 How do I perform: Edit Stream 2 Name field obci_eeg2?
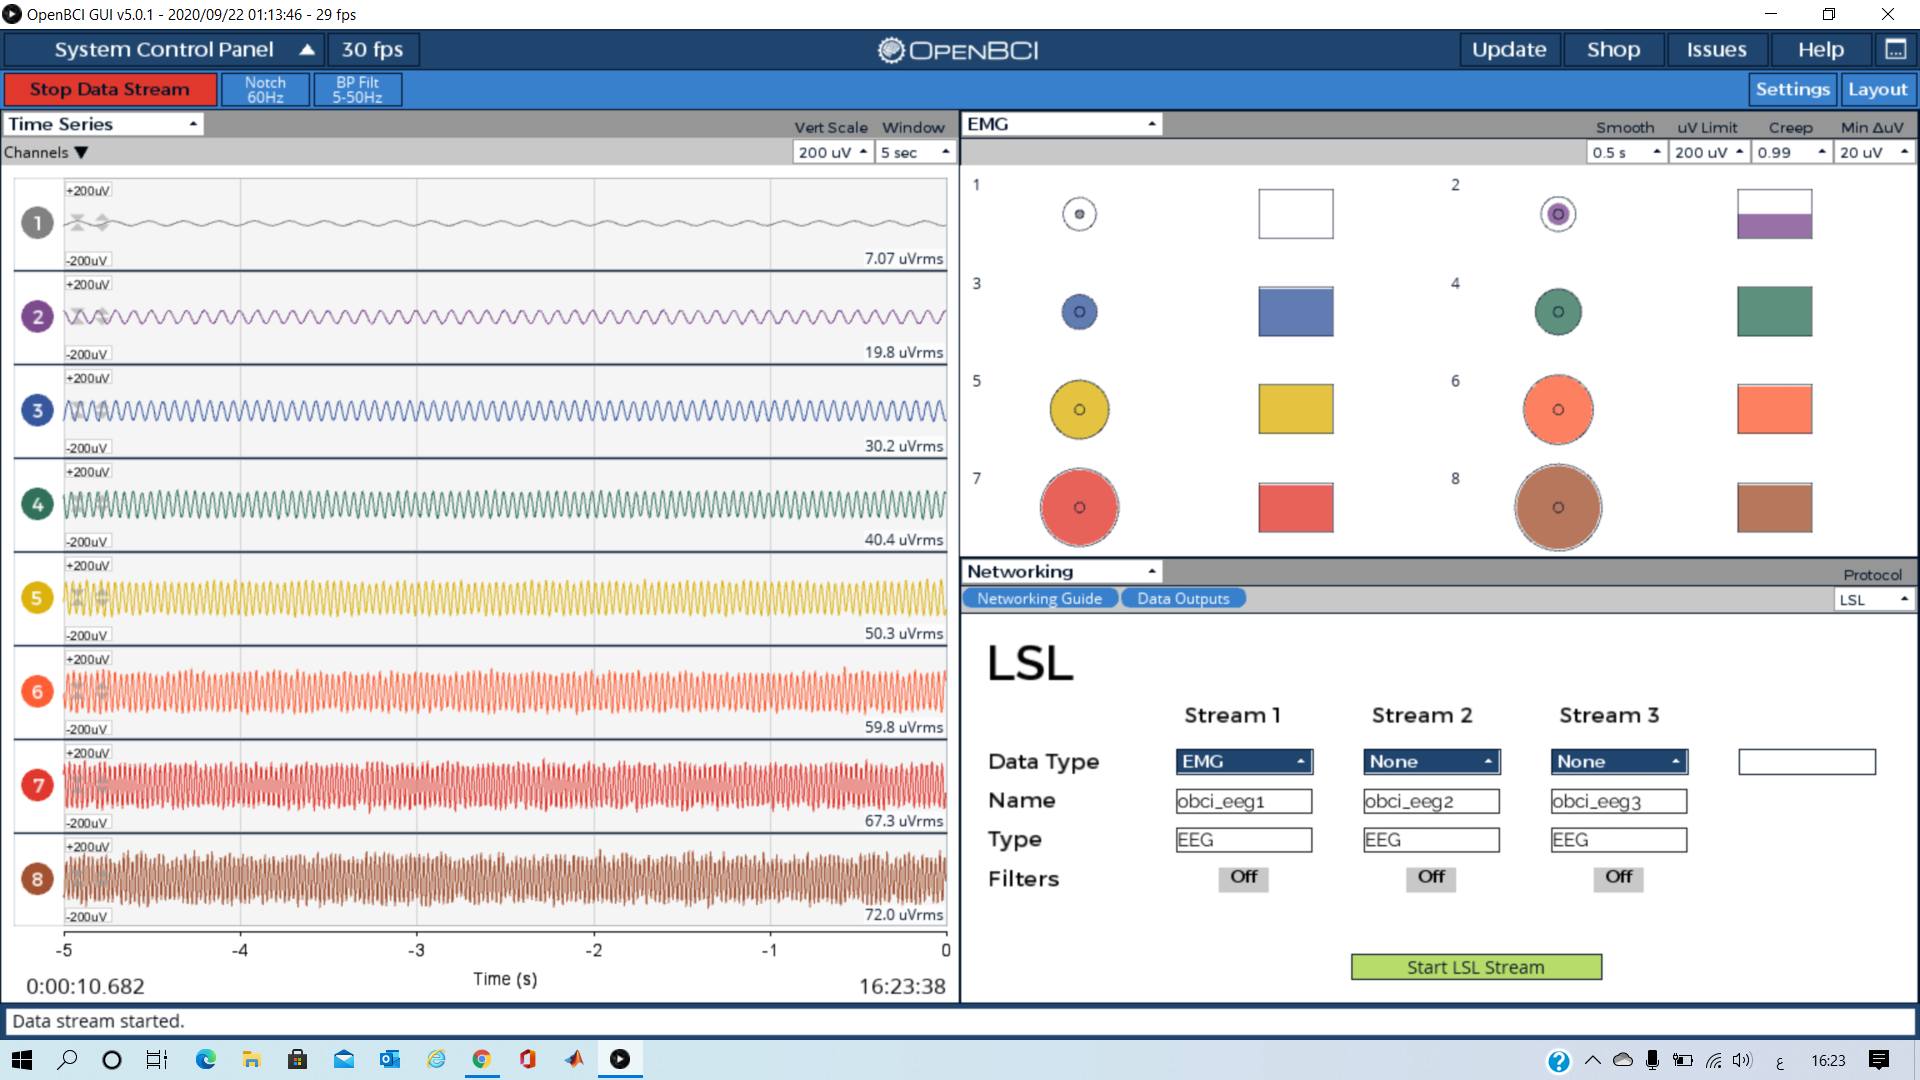point(1431,801)
